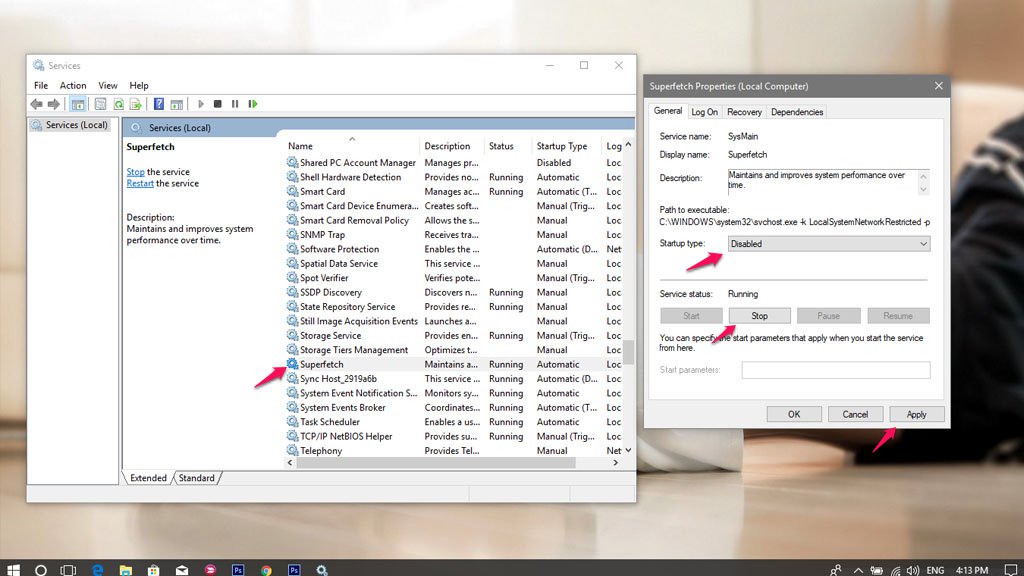Toggle Show/Hide Action Pane toolbar icon
This screenshot has width=1024, height=576.
pyautogui.click(x=176, y=104)
